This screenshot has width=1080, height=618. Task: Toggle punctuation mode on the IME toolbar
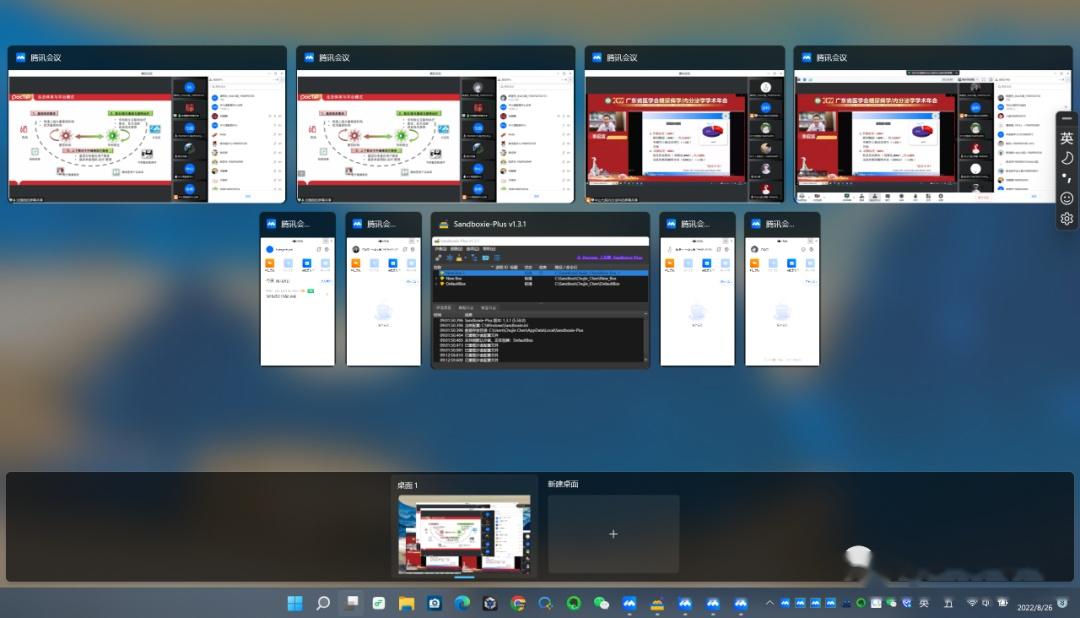pos(1066,178)
